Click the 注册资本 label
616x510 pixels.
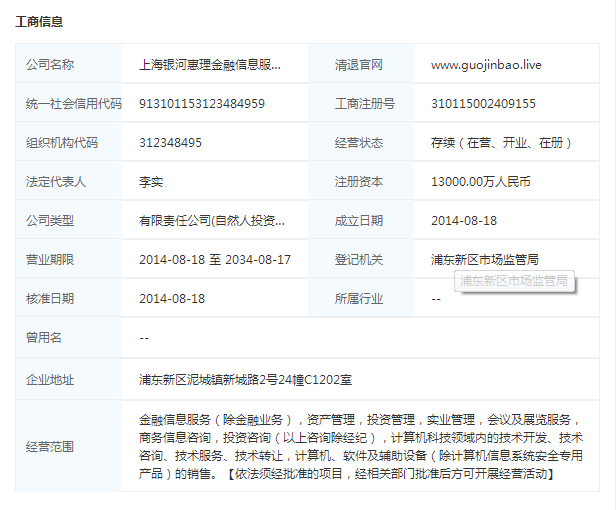(x=359, y=182)
